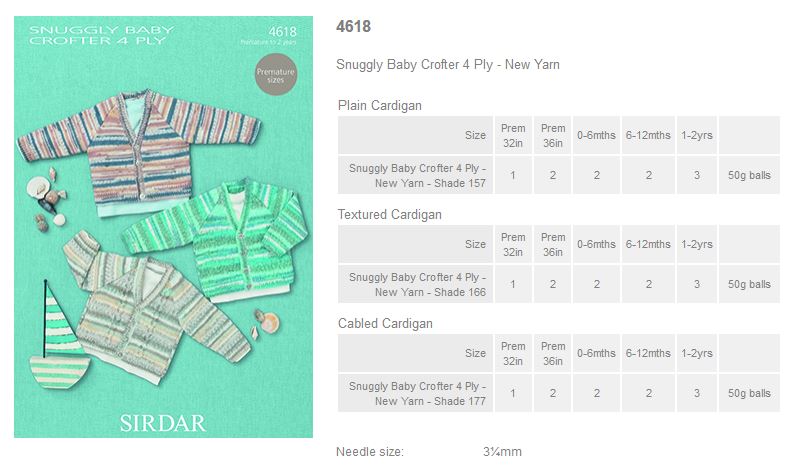The width and height of the screenshot is (797, 468).
Task: Select the 3¼mm needle size value
Action: 502,451
